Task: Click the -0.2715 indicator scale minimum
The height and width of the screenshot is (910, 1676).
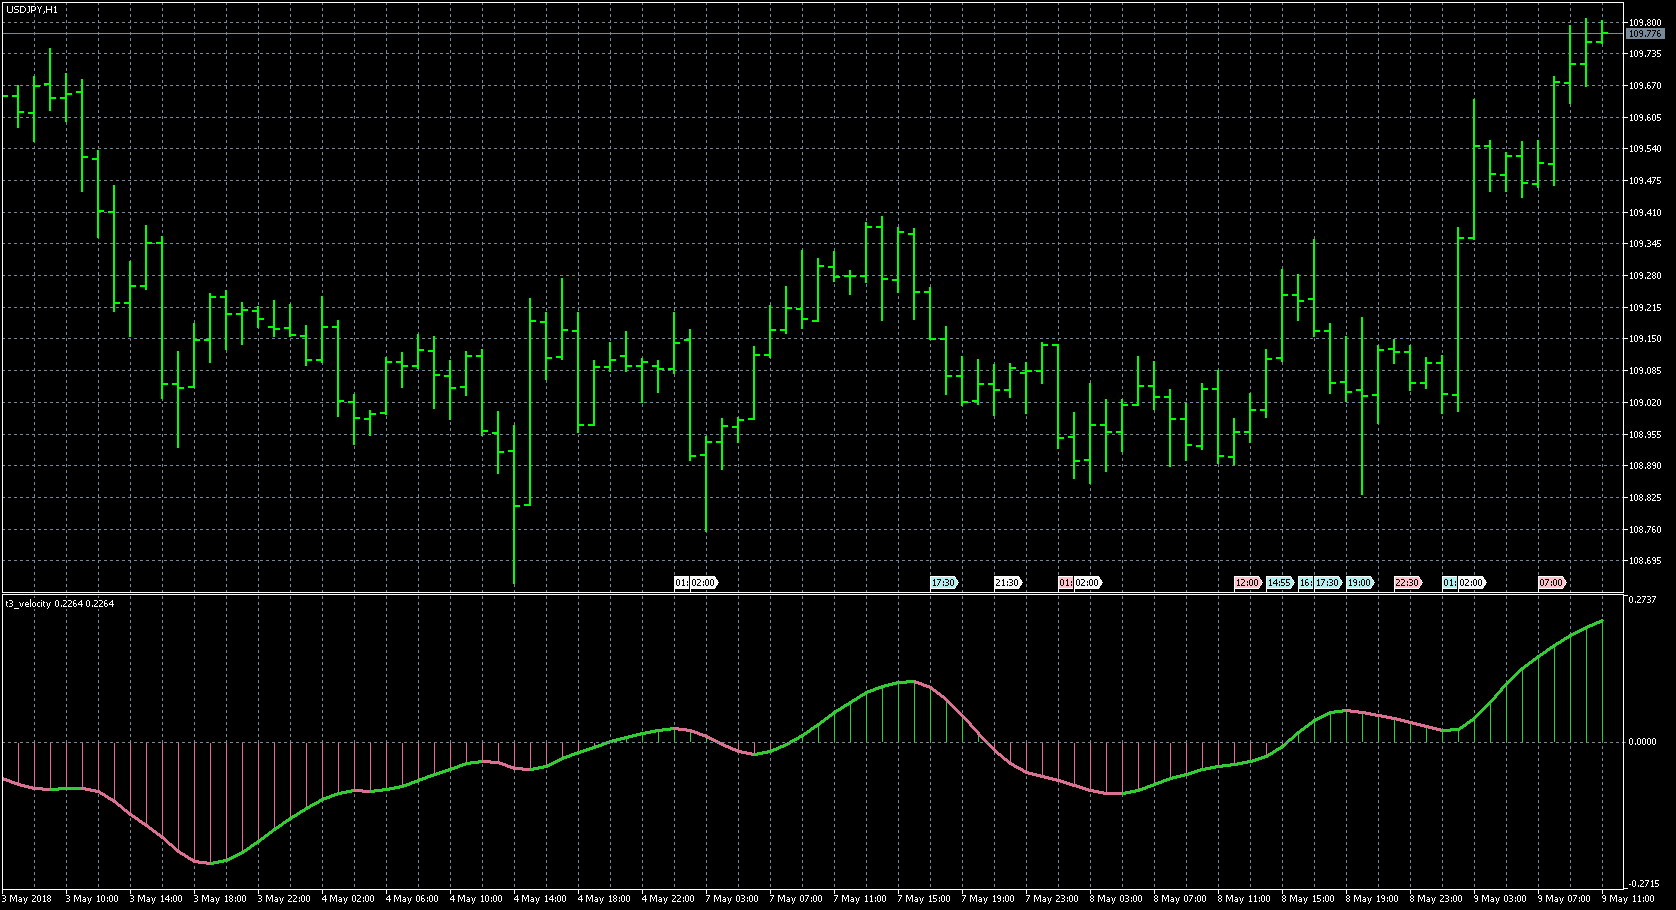Action: (x=1643, y=884)
